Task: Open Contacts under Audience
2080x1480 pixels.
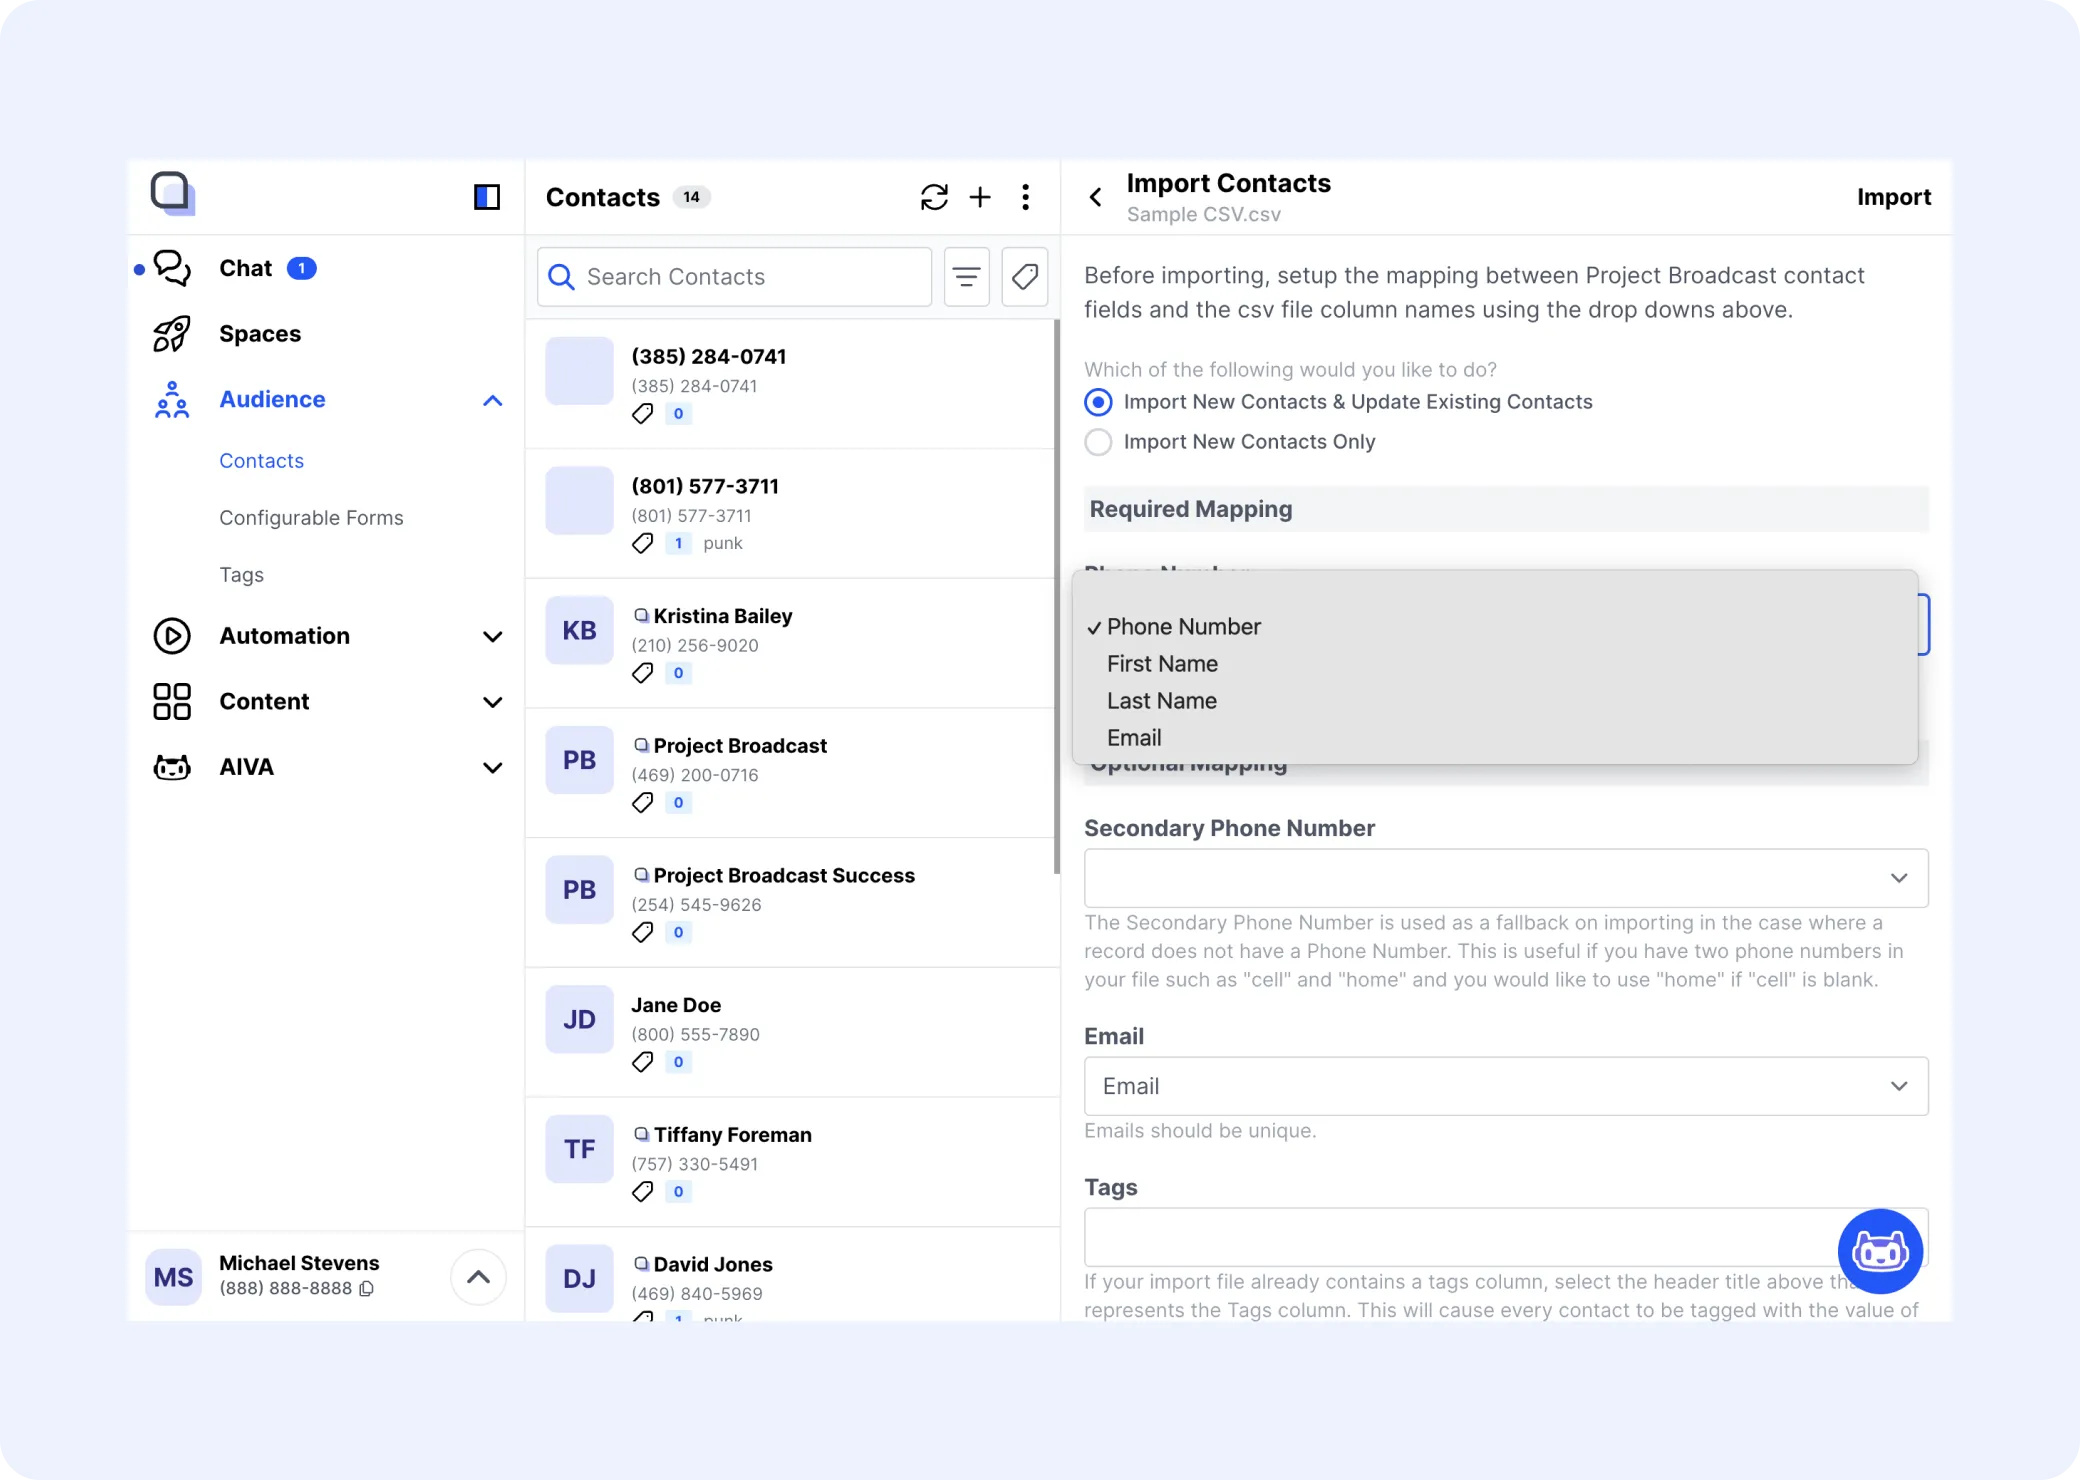Action: [x=261, y=461]
